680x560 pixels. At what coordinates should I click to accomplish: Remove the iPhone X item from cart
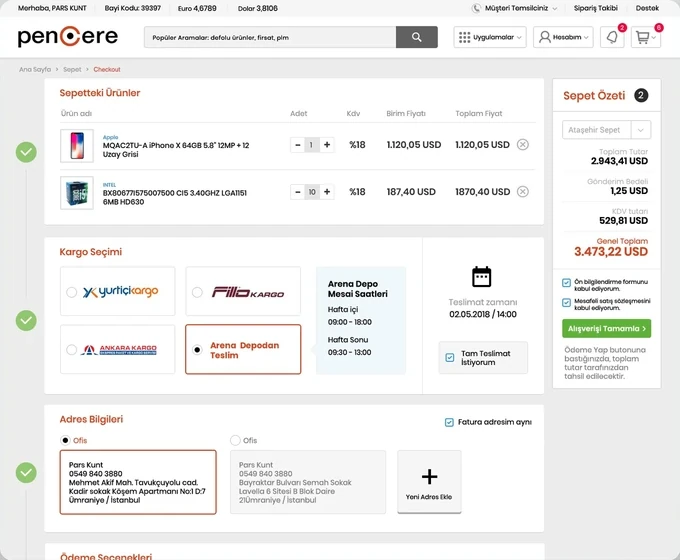[x=523, y=144]
